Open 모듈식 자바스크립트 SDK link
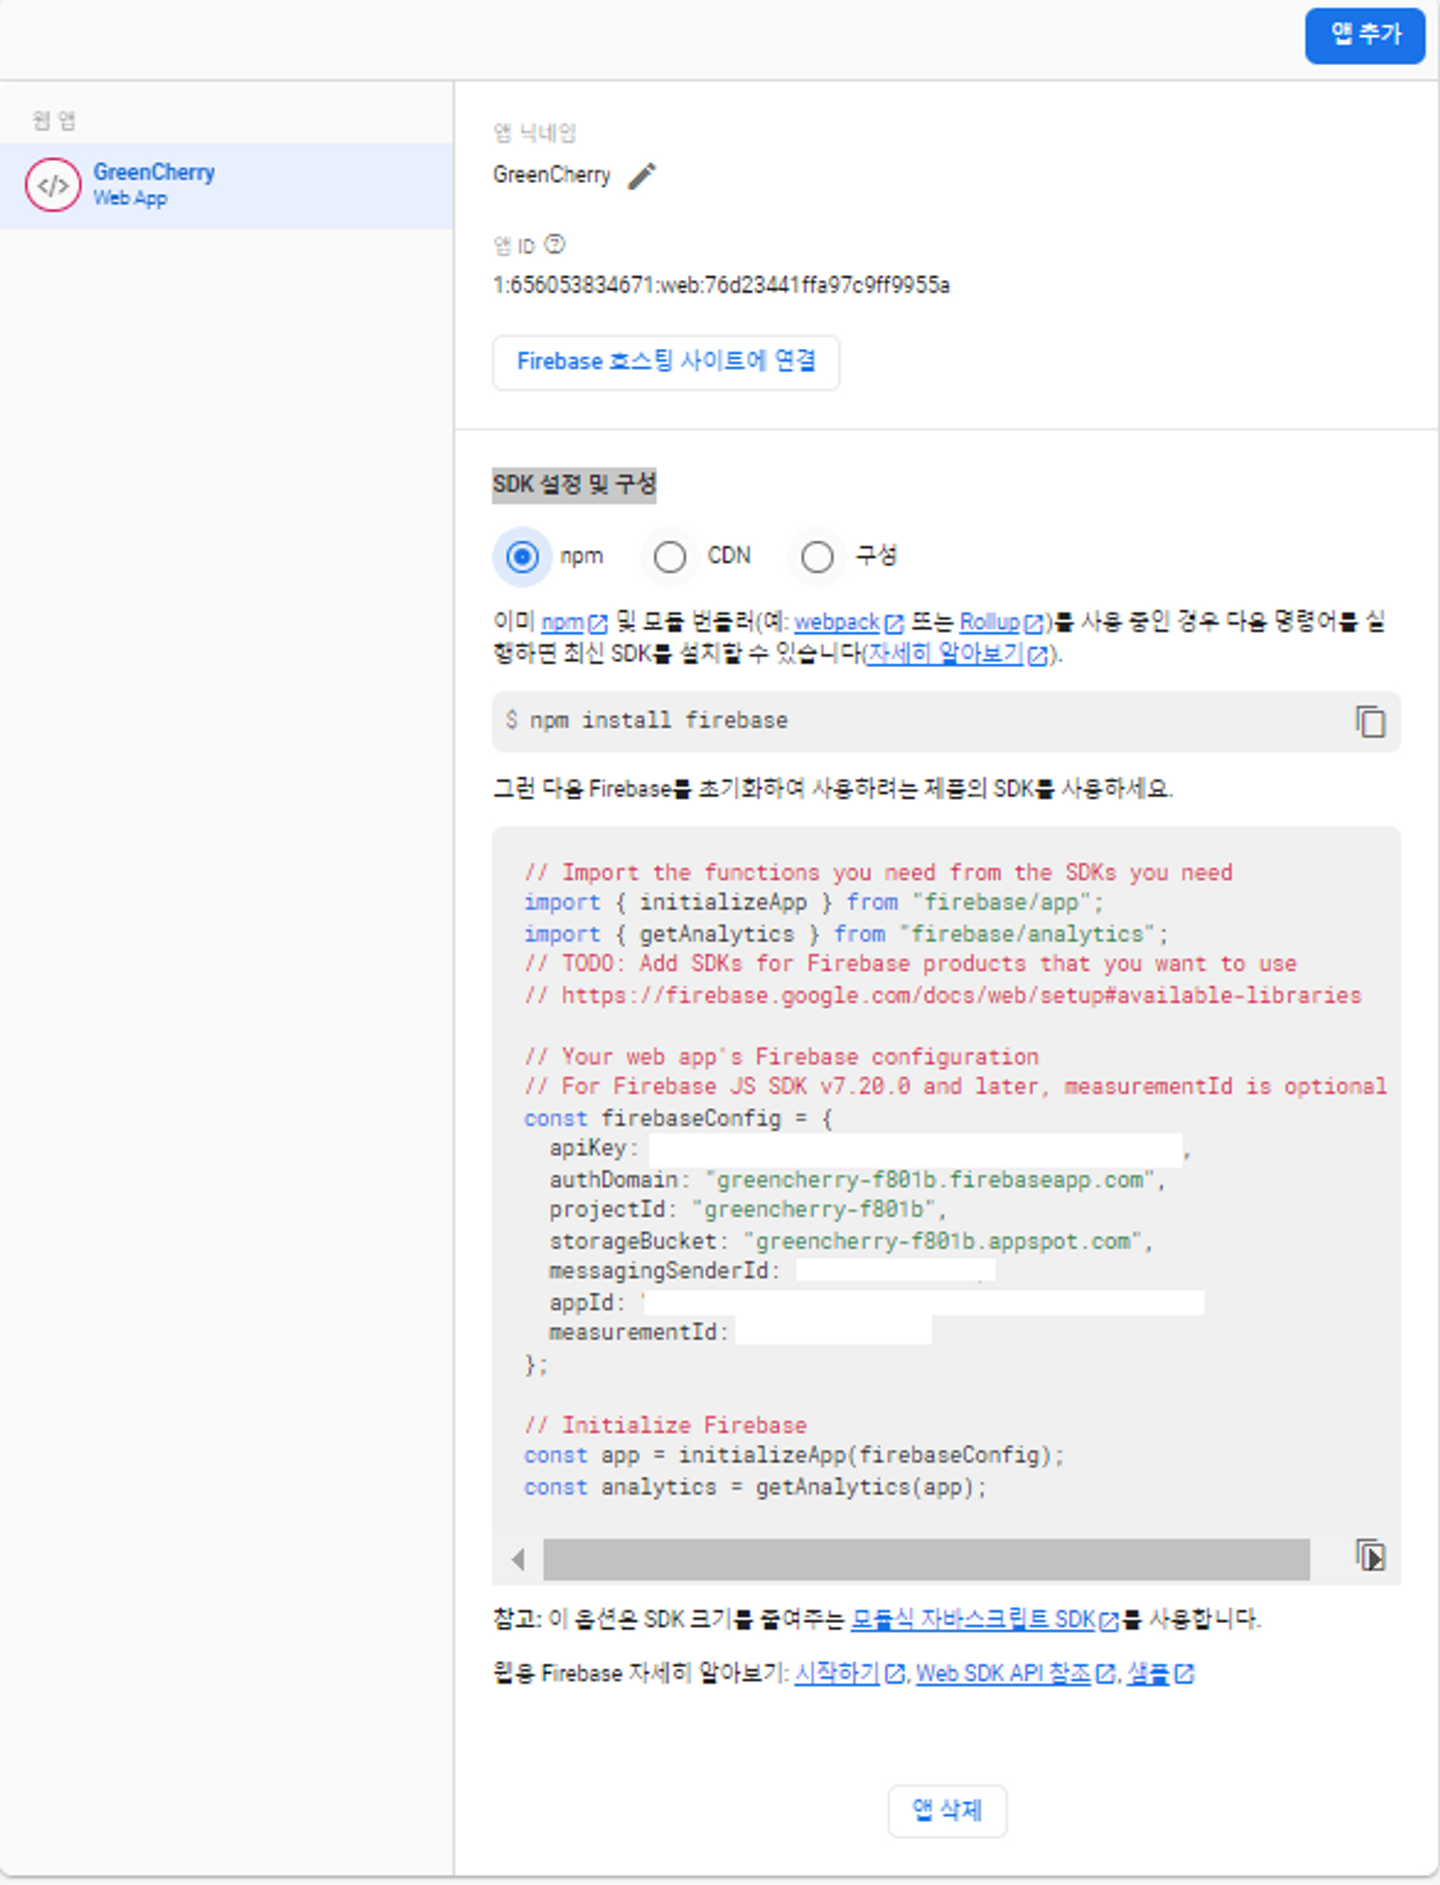Image resolution: width=1440 pixels, height=1885 pixels. point(973,1619)
